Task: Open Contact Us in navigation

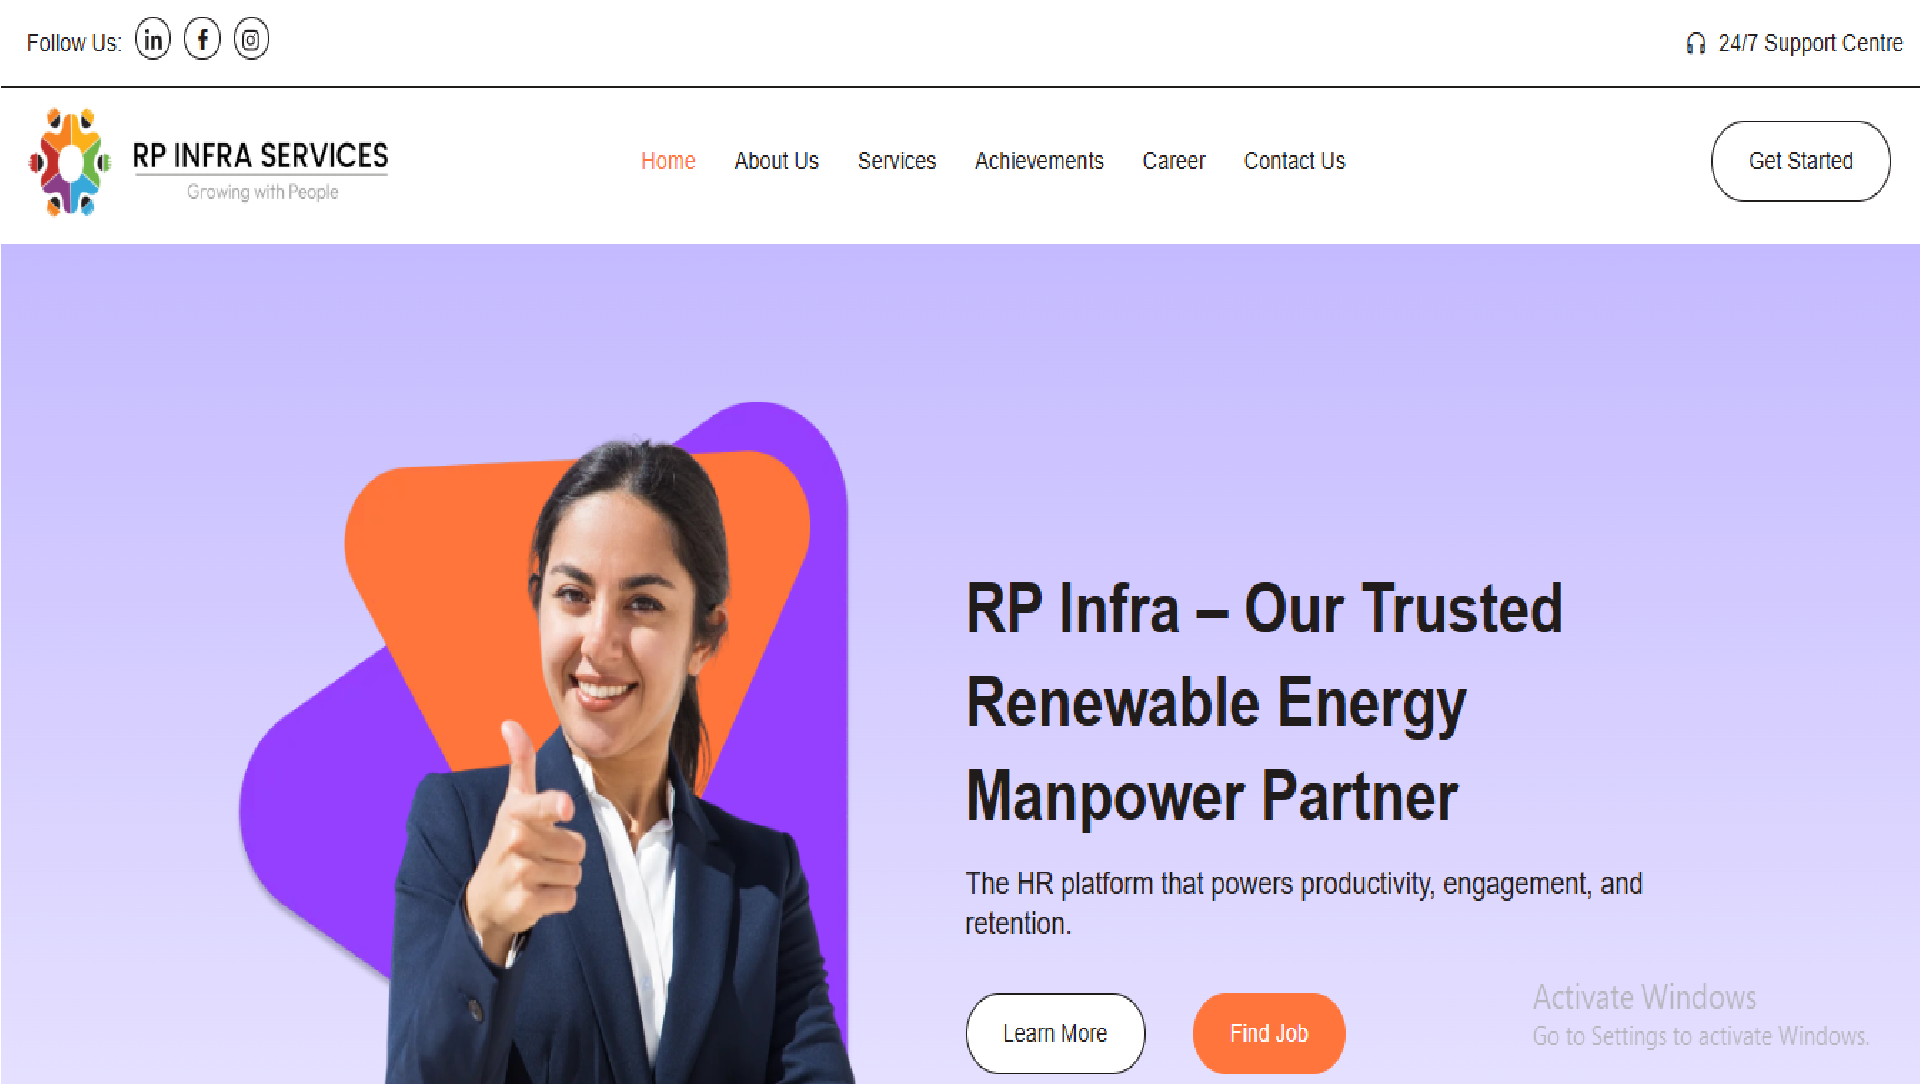Action: (x=1294, y=161)
